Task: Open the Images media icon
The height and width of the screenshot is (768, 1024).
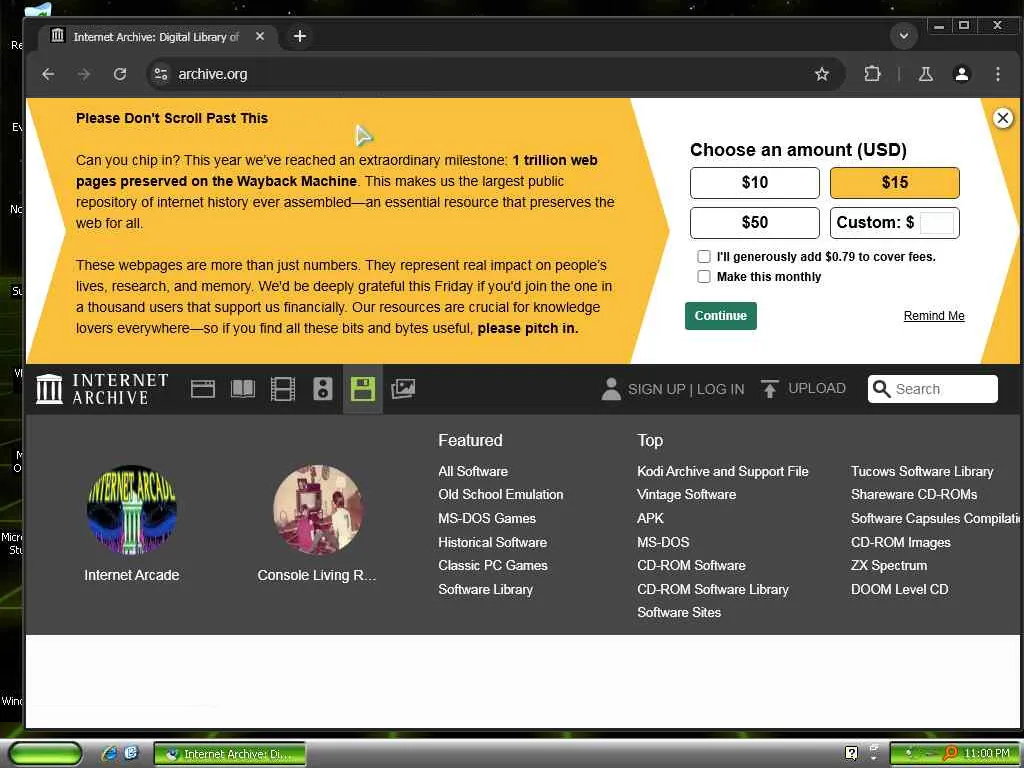Action: pyautogui.click(x=403, y=389)
